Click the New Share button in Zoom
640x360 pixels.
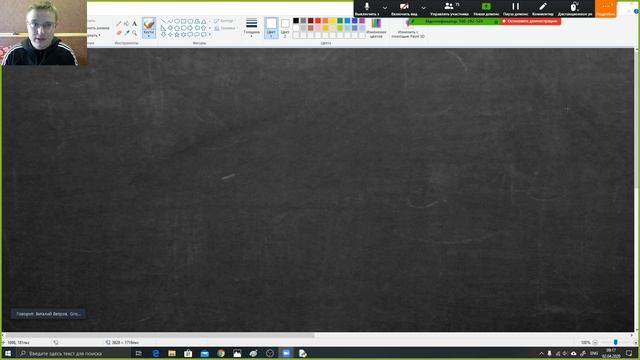(x=486, y=8)
